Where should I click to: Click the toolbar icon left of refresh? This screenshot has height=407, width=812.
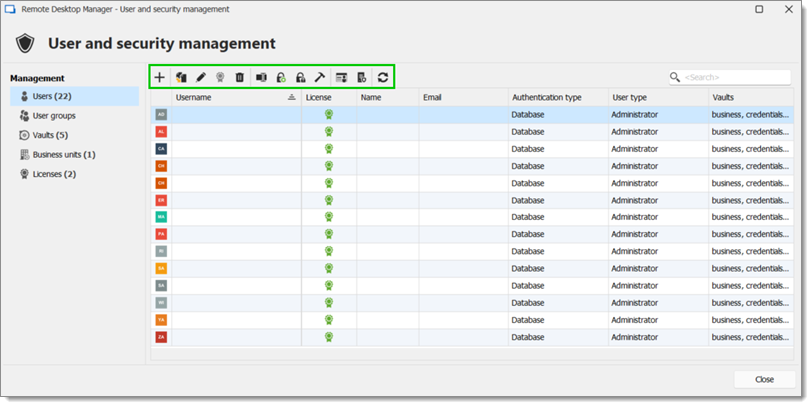click(361, 77)
